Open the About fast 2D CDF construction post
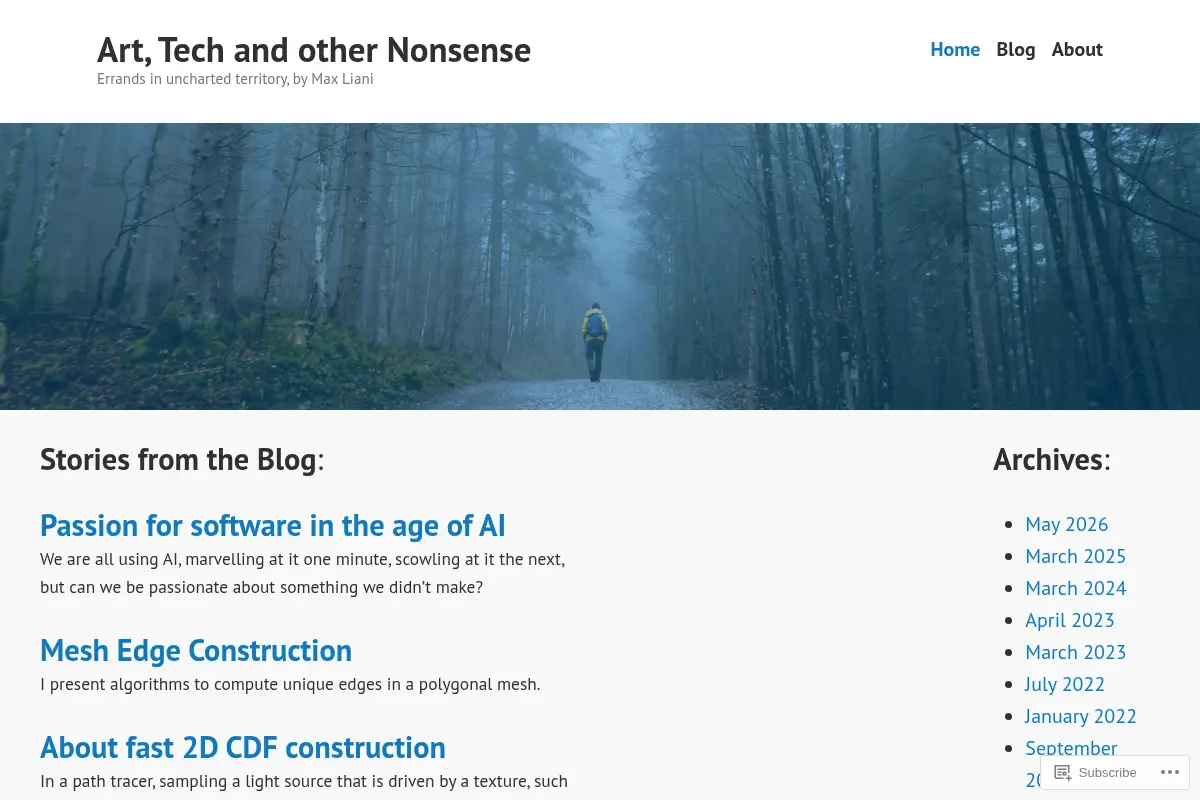 (x=243, y=747)
